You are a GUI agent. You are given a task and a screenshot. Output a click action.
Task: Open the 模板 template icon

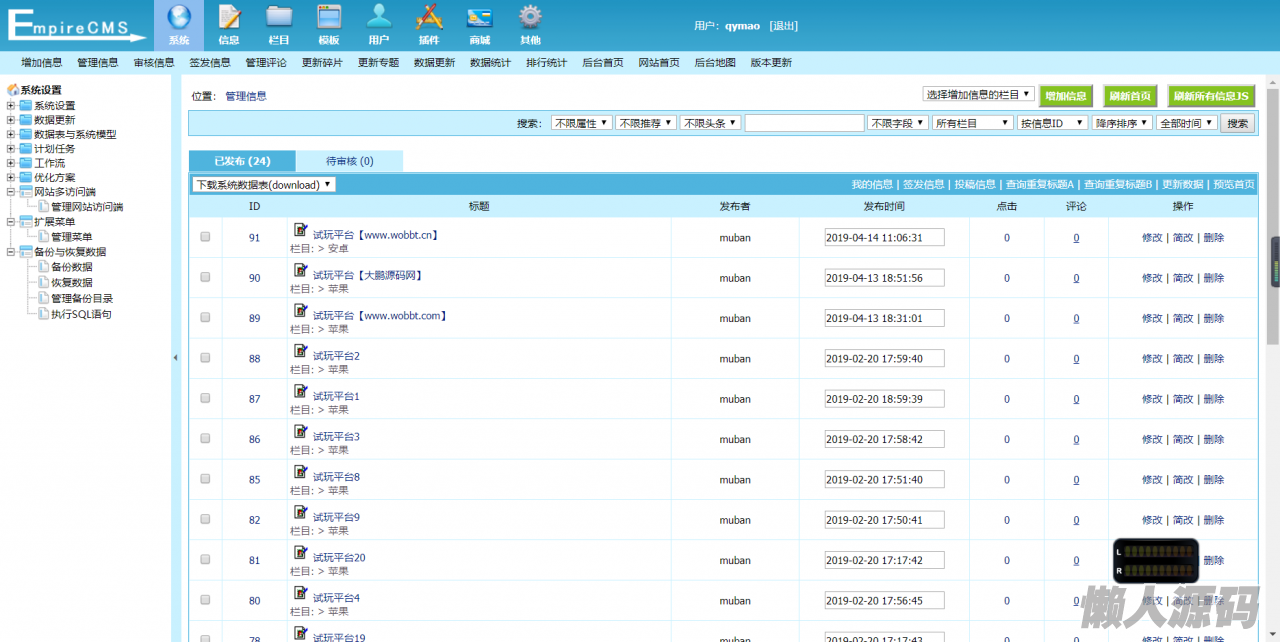tap(329, 18)
